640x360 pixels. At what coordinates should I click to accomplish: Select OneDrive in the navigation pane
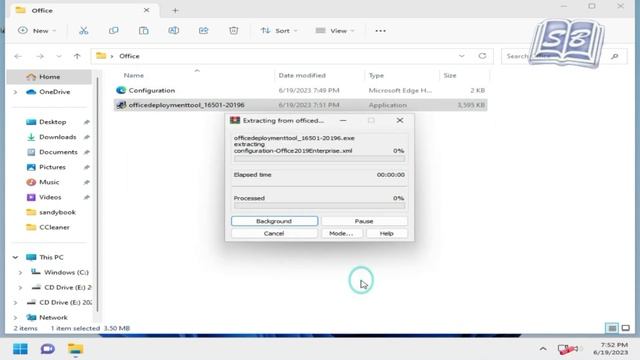click(x=54, y=92)
